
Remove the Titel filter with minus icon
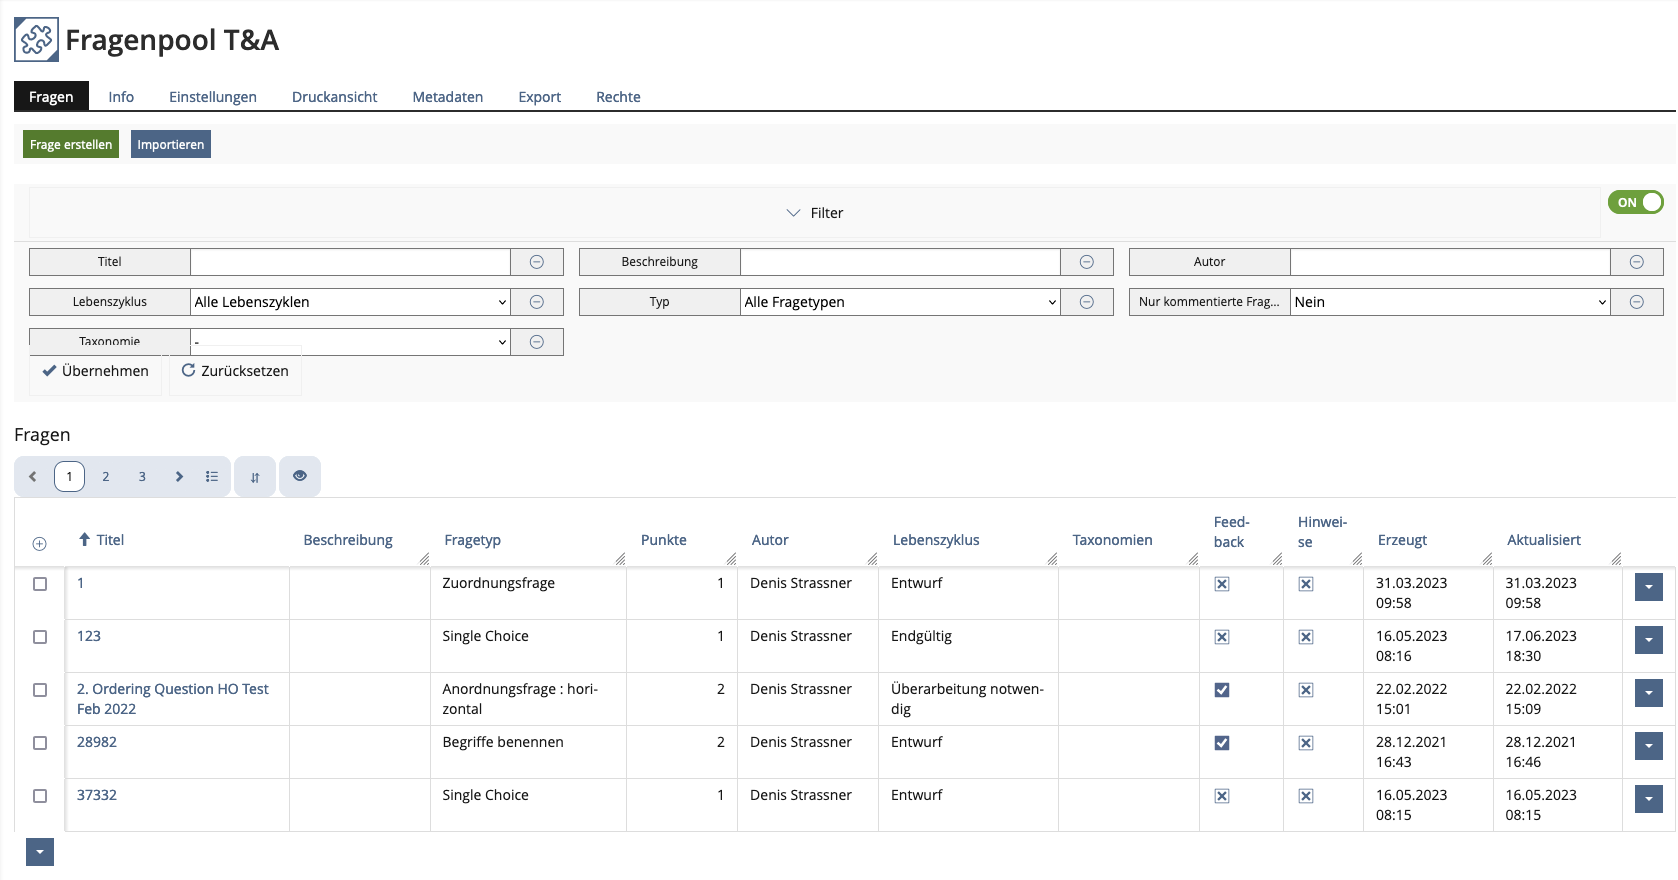tap(536, 262)
